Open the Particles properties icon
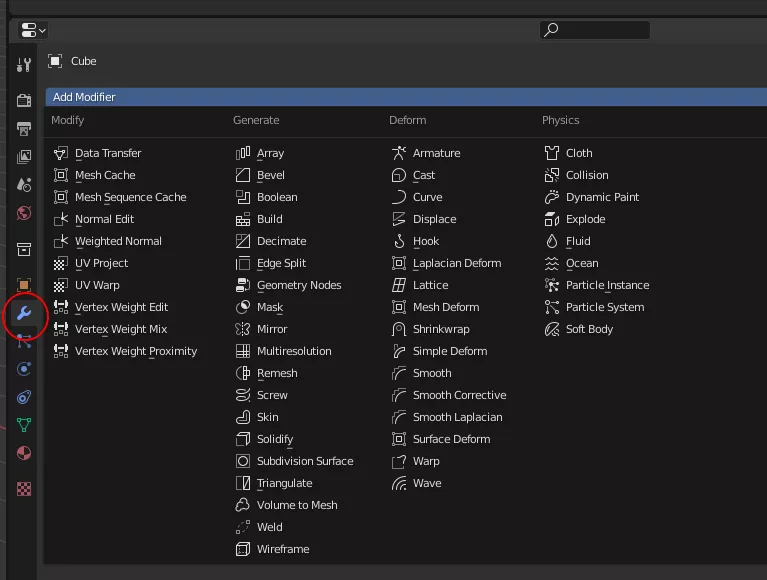This screenshot has height=580, width=767. click(24, 342)
